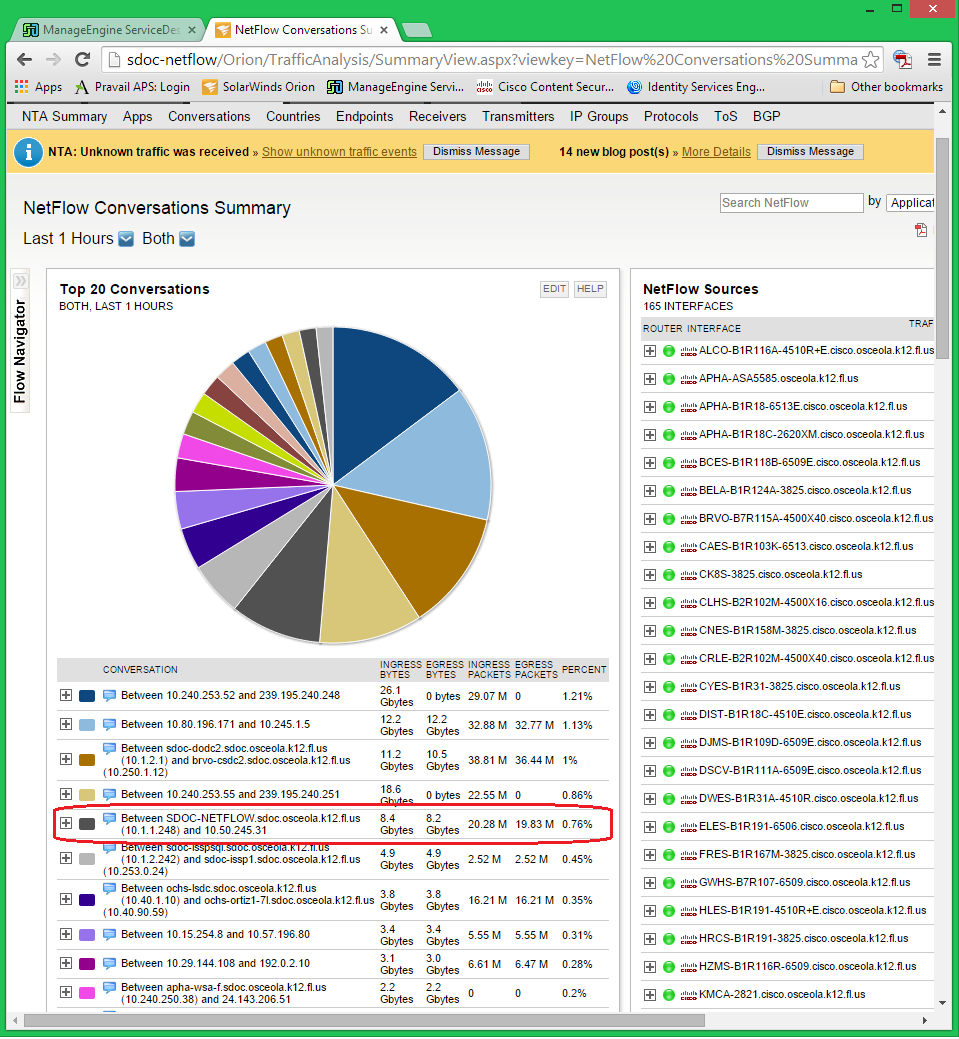Screen dimensions: 959x1039
Task: Expand the Flow Navigator chevron
Action: point(21,281)
